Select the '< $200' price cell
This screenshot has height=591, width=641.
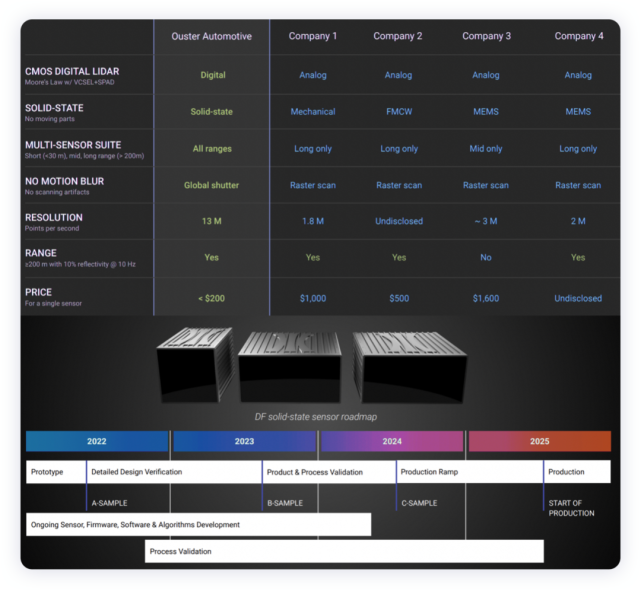(x=211, y=298)
